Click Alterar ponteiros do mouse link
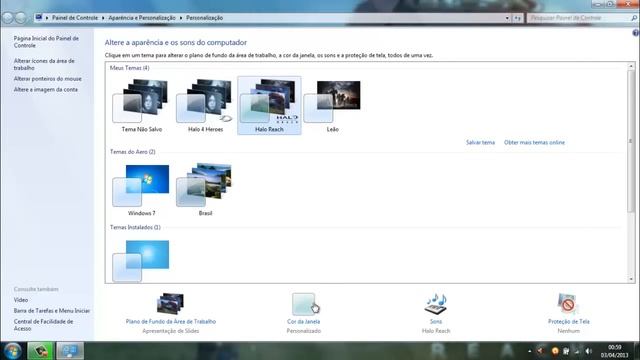The height and width of the screenshot is (360, 640). (x=47, y=79)
